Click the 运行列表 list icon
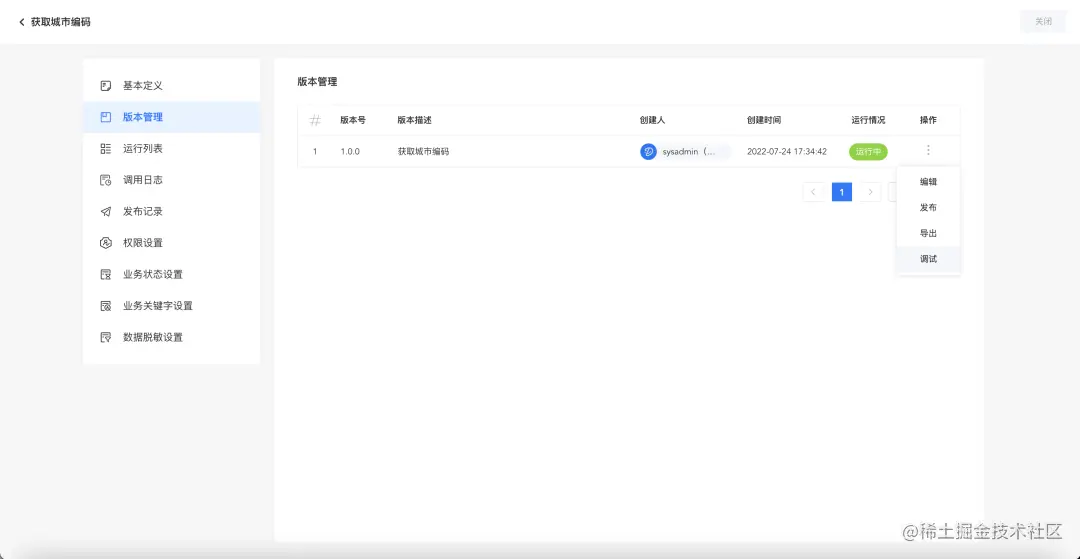 [105, 149]
